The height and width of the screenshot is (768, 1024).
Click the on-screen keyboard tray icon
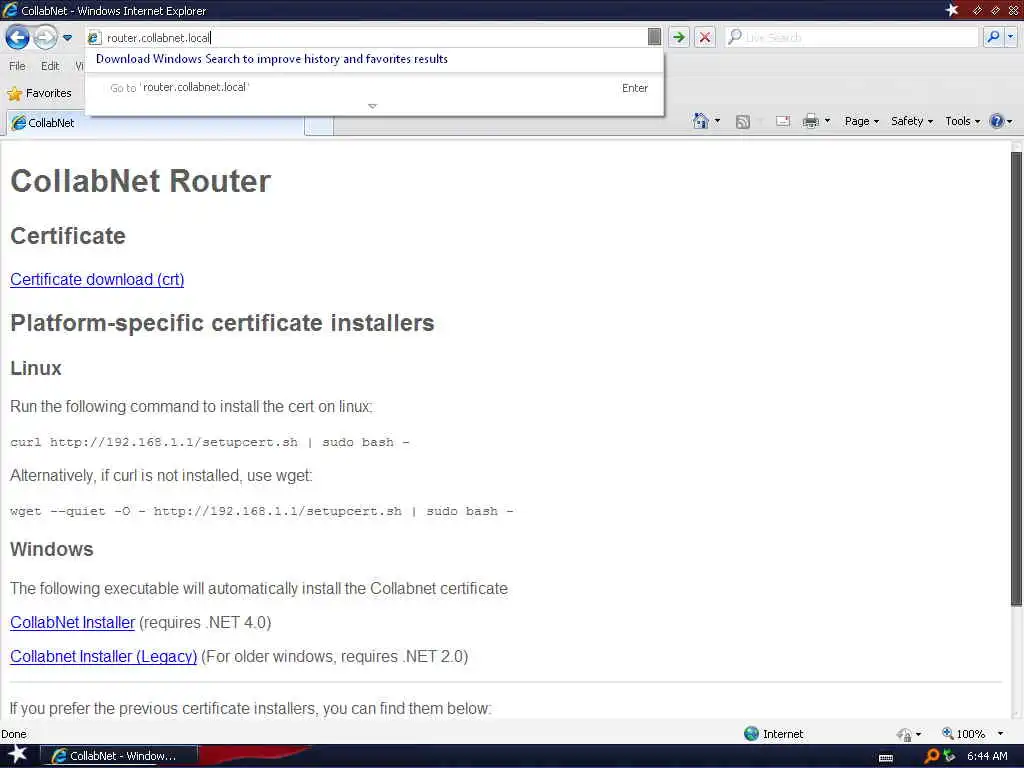(x=886, y=758)
